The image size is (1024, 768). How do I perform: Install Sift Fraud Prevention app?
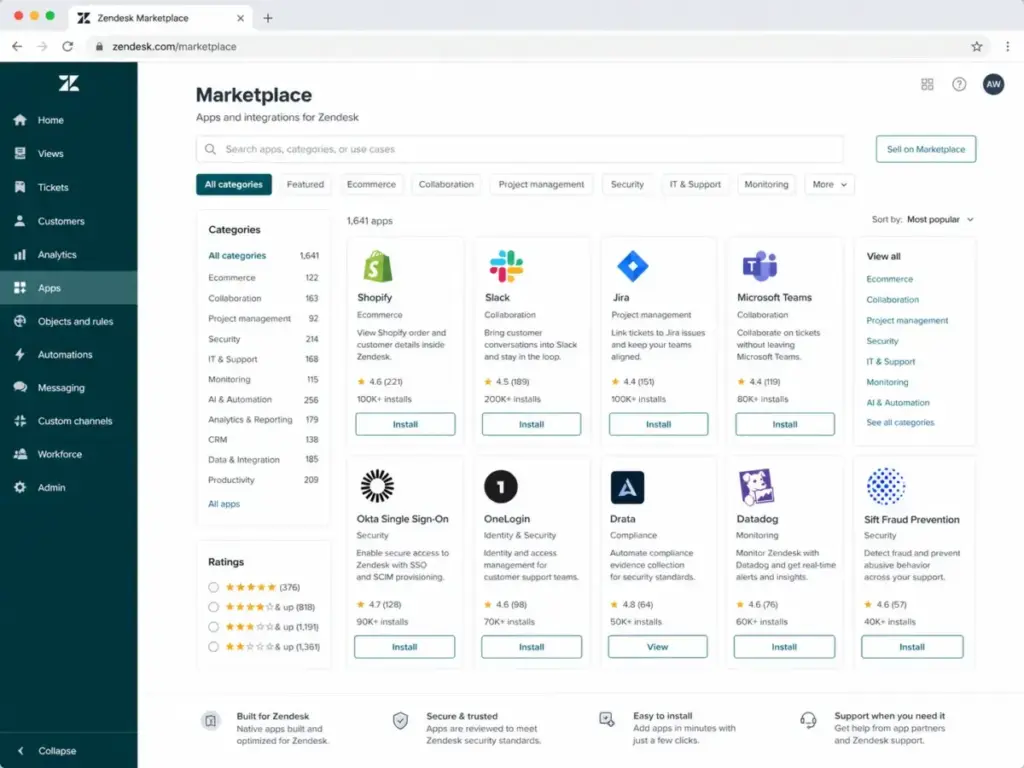tap(912, 647)
